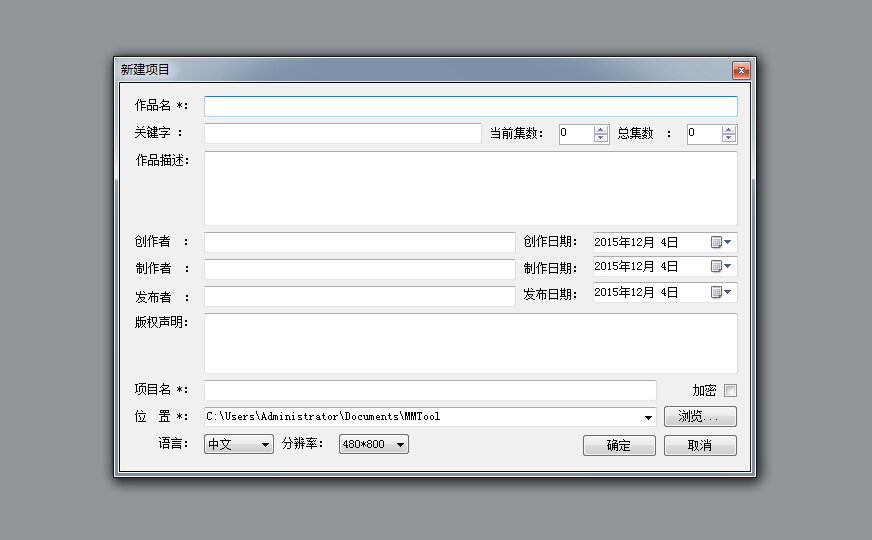The image size is (872, 540).
Task: Increase the 总集数 value with up arrow
Action: (x=728, y=129)
